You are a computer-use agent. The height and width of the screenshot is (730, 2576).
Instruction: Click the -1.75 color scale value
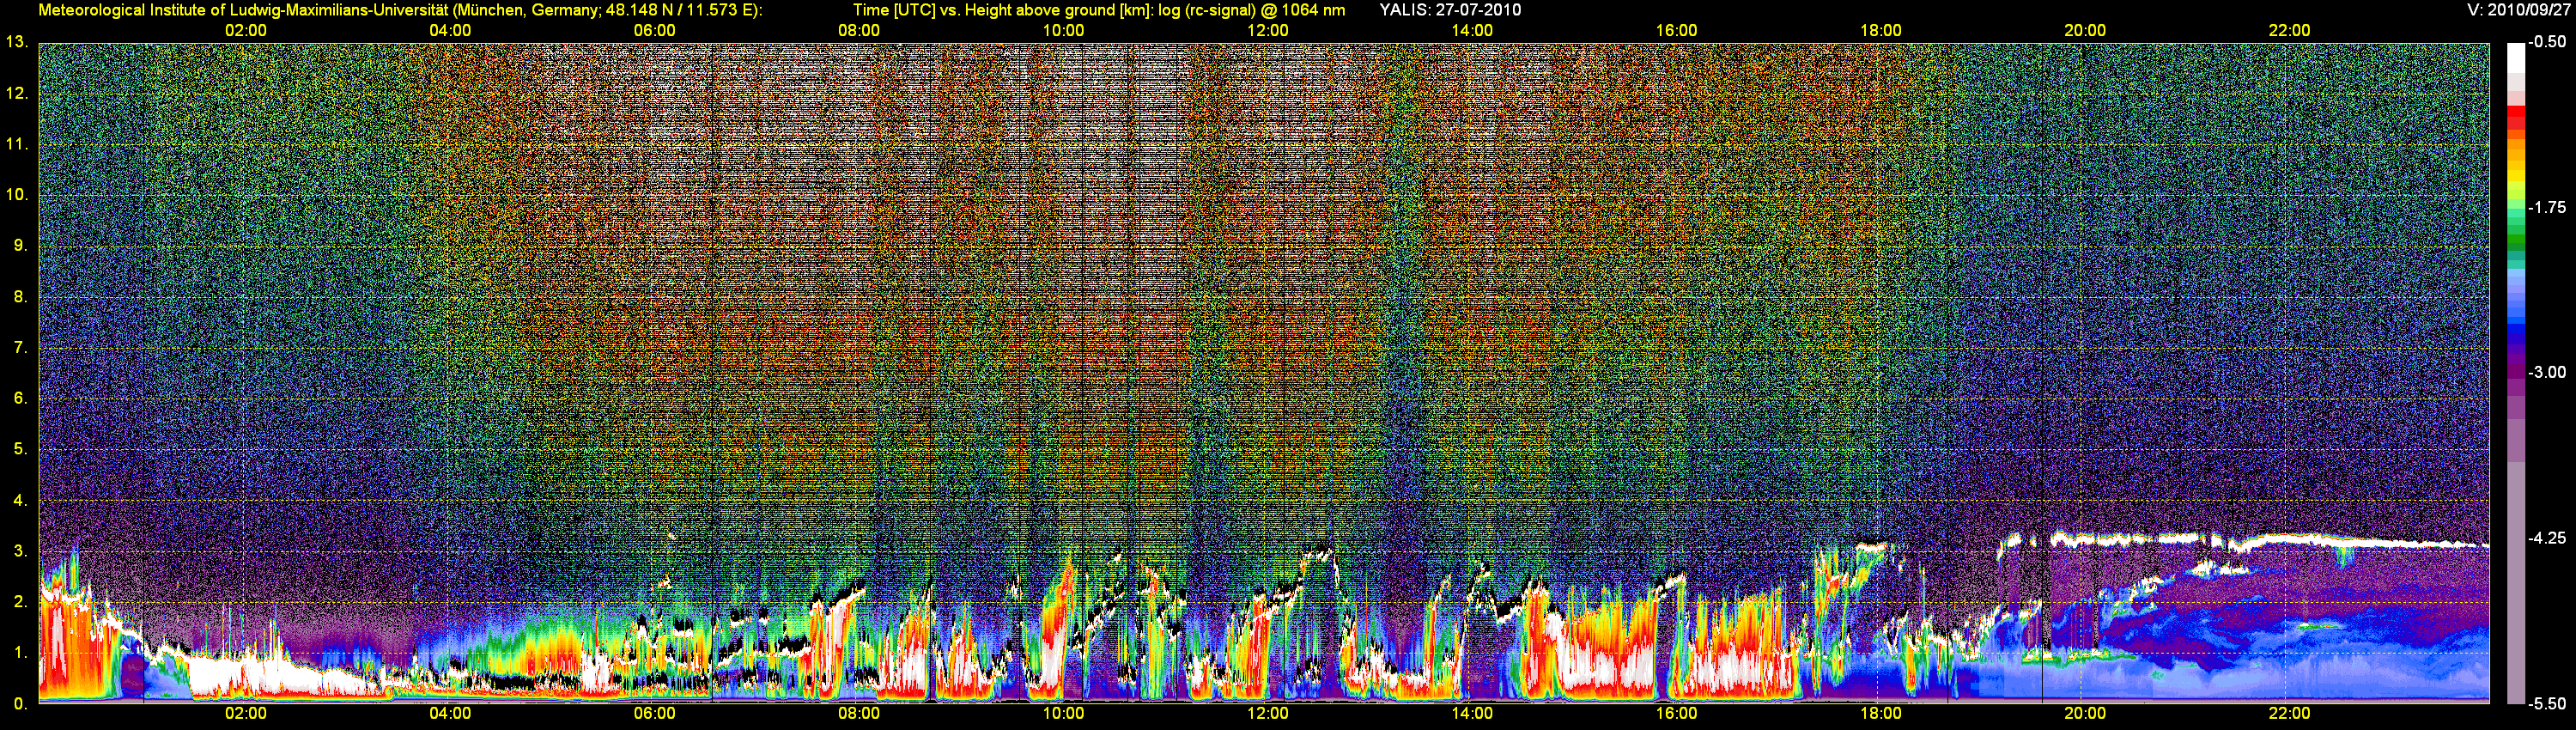[2547, 207]
